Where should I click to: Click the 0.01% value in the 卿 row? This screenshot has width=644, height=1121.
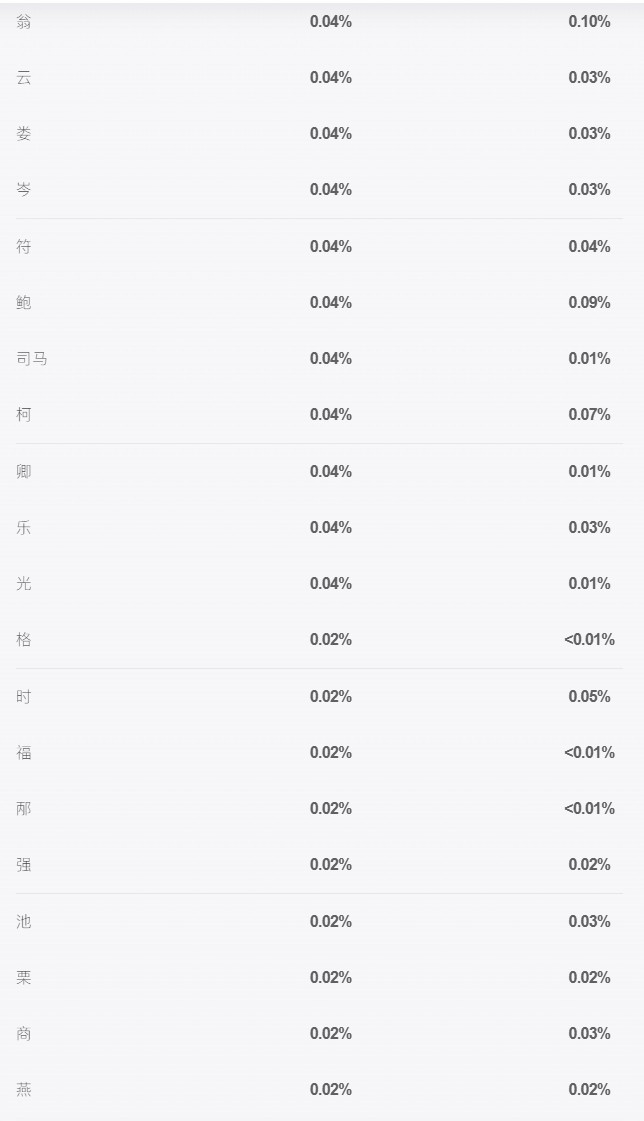(x=589, y=472)
